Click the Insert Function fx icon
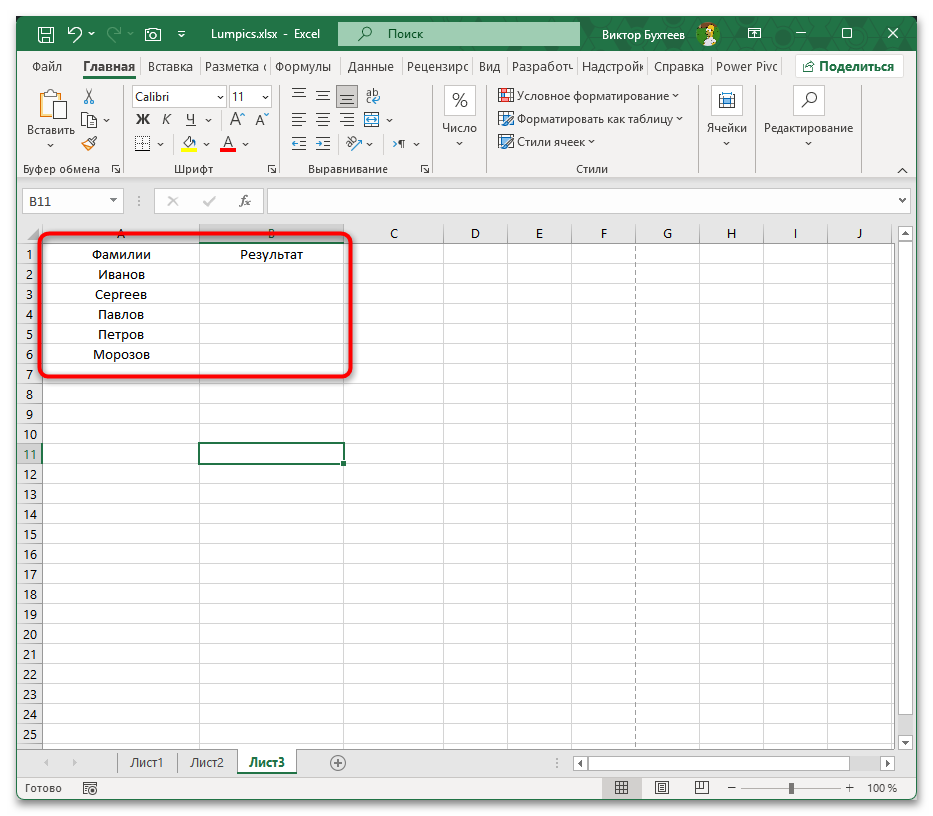The width and height of the screenshot is (933, 816). 244,201
